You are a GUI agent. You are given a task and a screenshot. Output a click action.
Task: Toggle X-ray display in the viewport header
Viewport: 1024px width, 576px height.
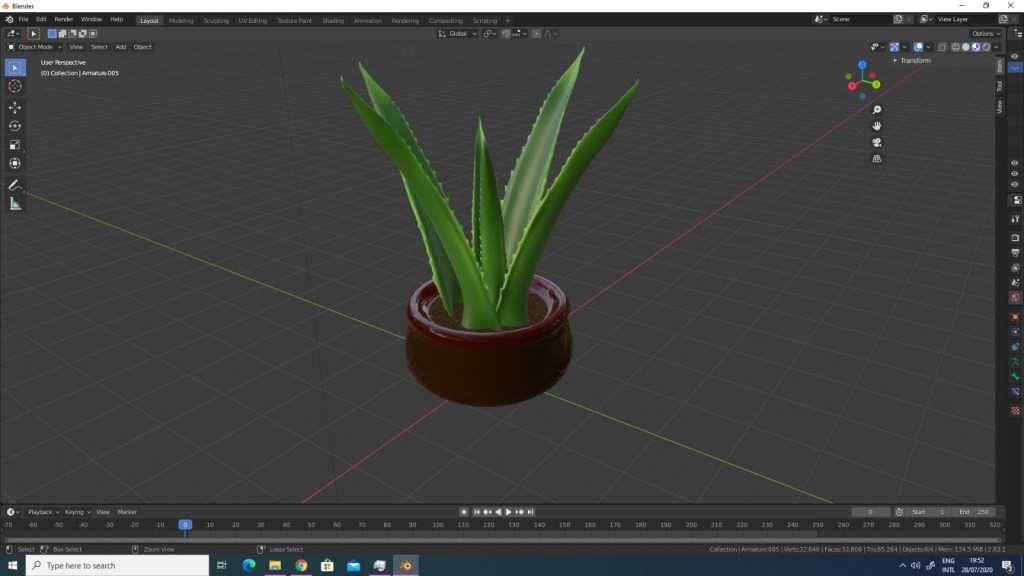[x=943, y=47]
